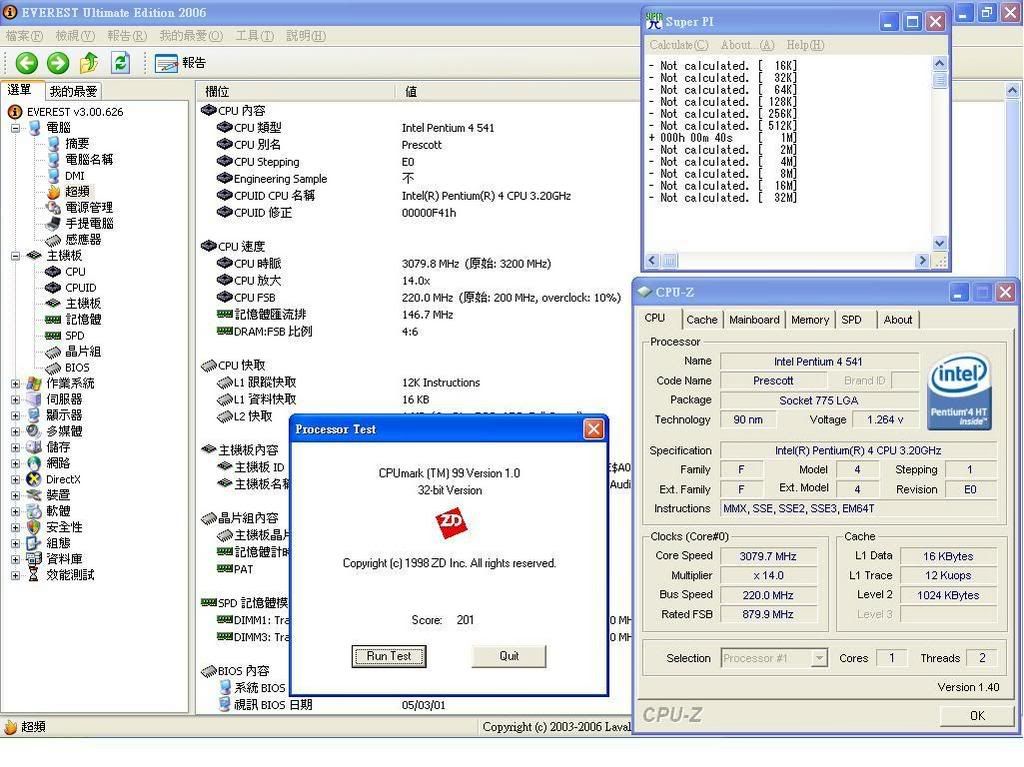Click the 多媒體 multimedia icon in tree
The height and width of the screenshot is (767, 1024).
(x=34, y=431)
